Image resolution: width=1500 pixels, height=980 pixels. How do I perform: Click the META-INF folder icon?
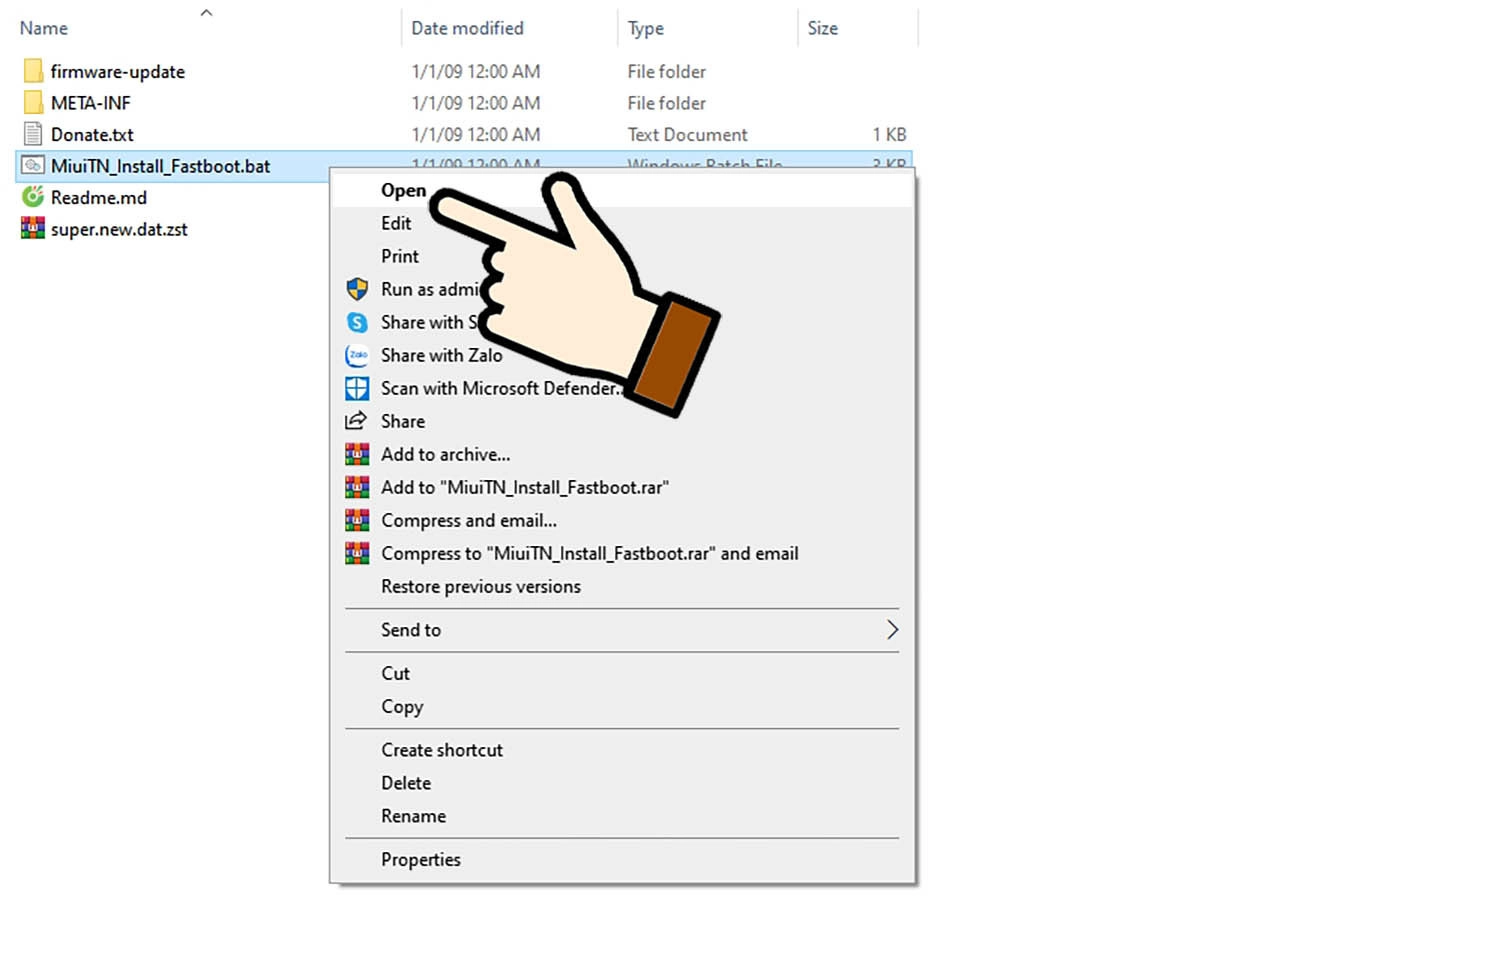(x=33, y=102)
